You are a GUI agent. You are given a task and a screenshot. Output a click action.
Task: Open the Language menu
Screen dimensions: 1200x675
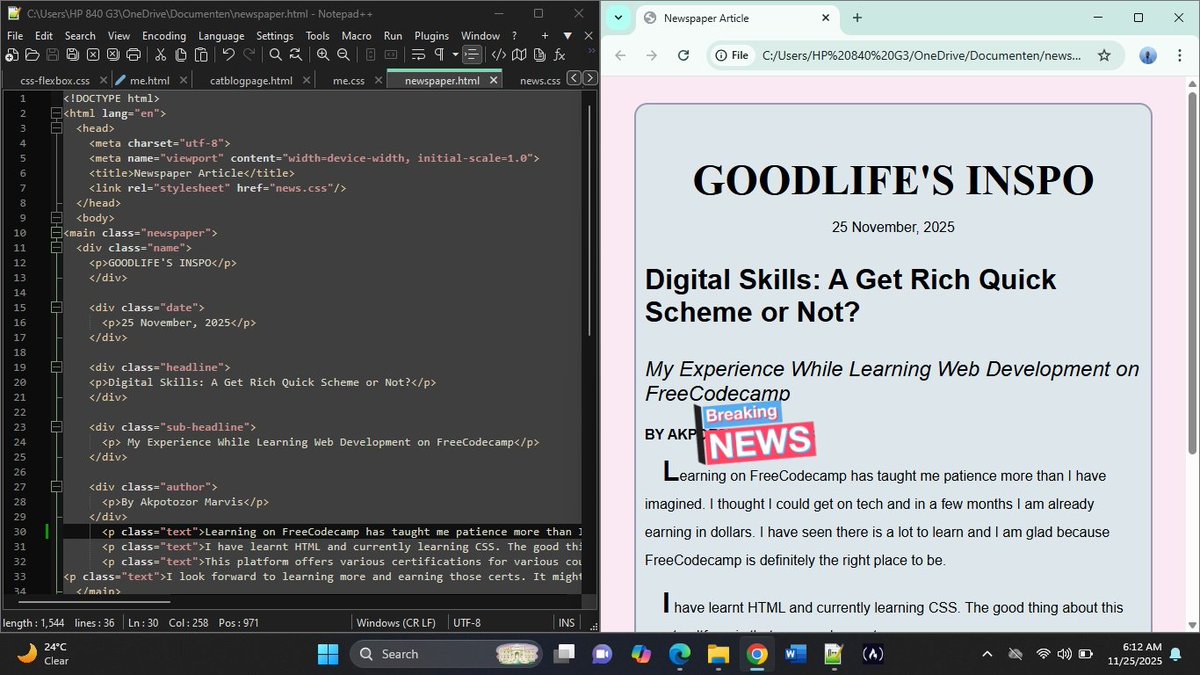point(221,36)
